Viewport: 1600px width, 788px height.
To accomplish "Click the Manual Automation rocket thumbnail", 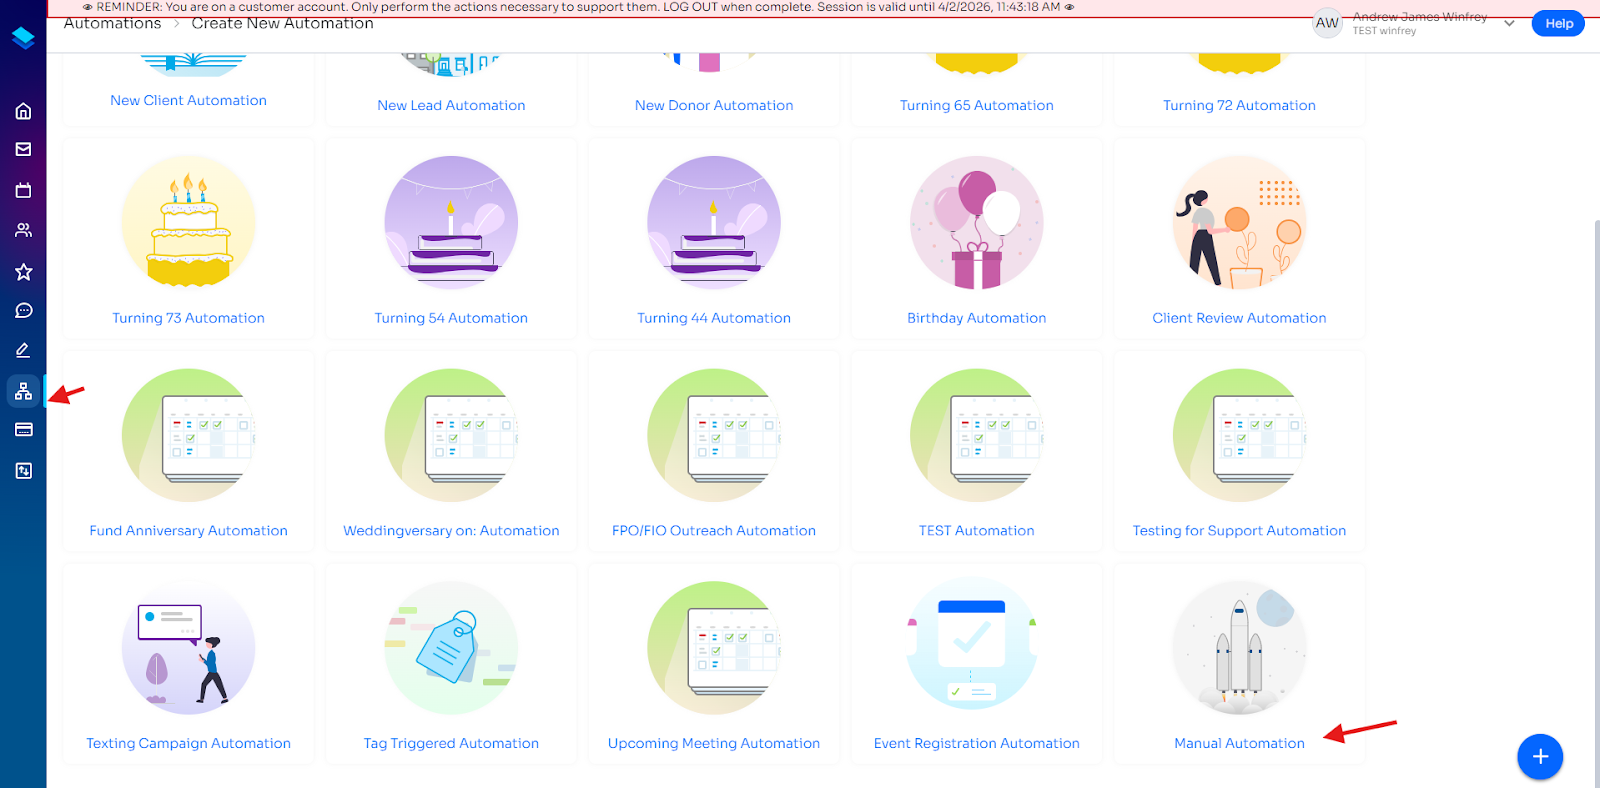I will click(x=1239, y=648).
